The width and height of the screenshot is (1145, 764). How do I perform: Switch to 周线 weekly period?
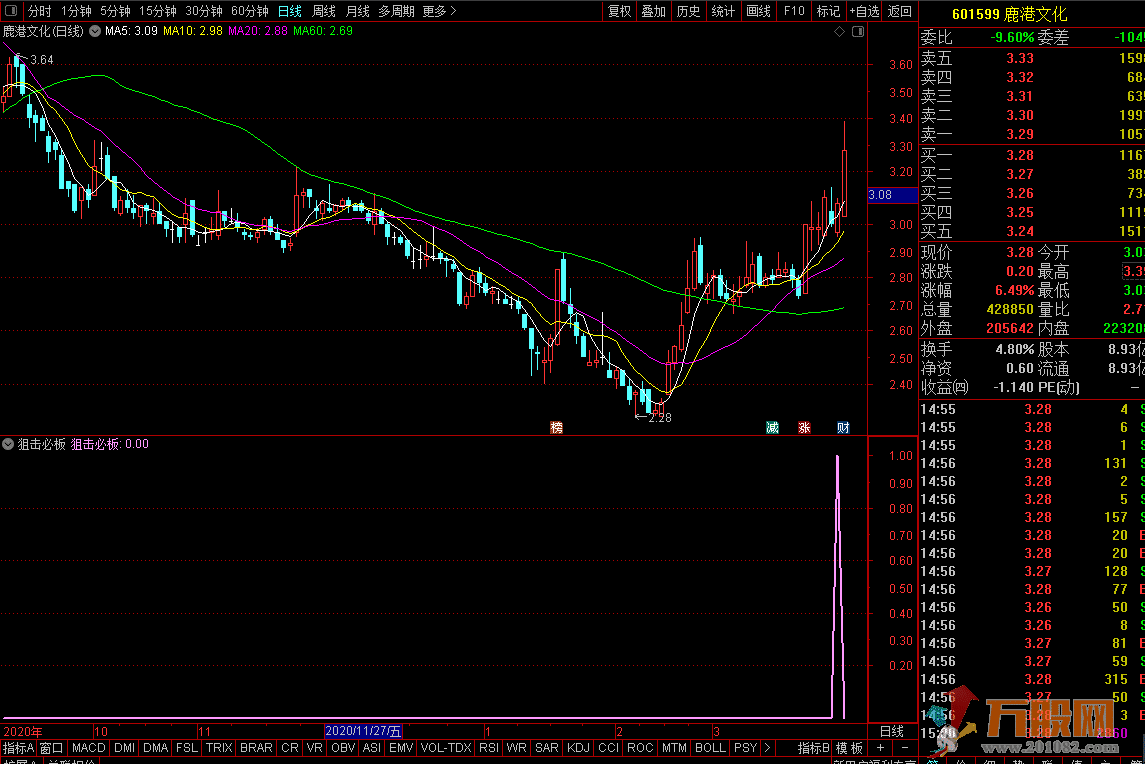[323, 11]
